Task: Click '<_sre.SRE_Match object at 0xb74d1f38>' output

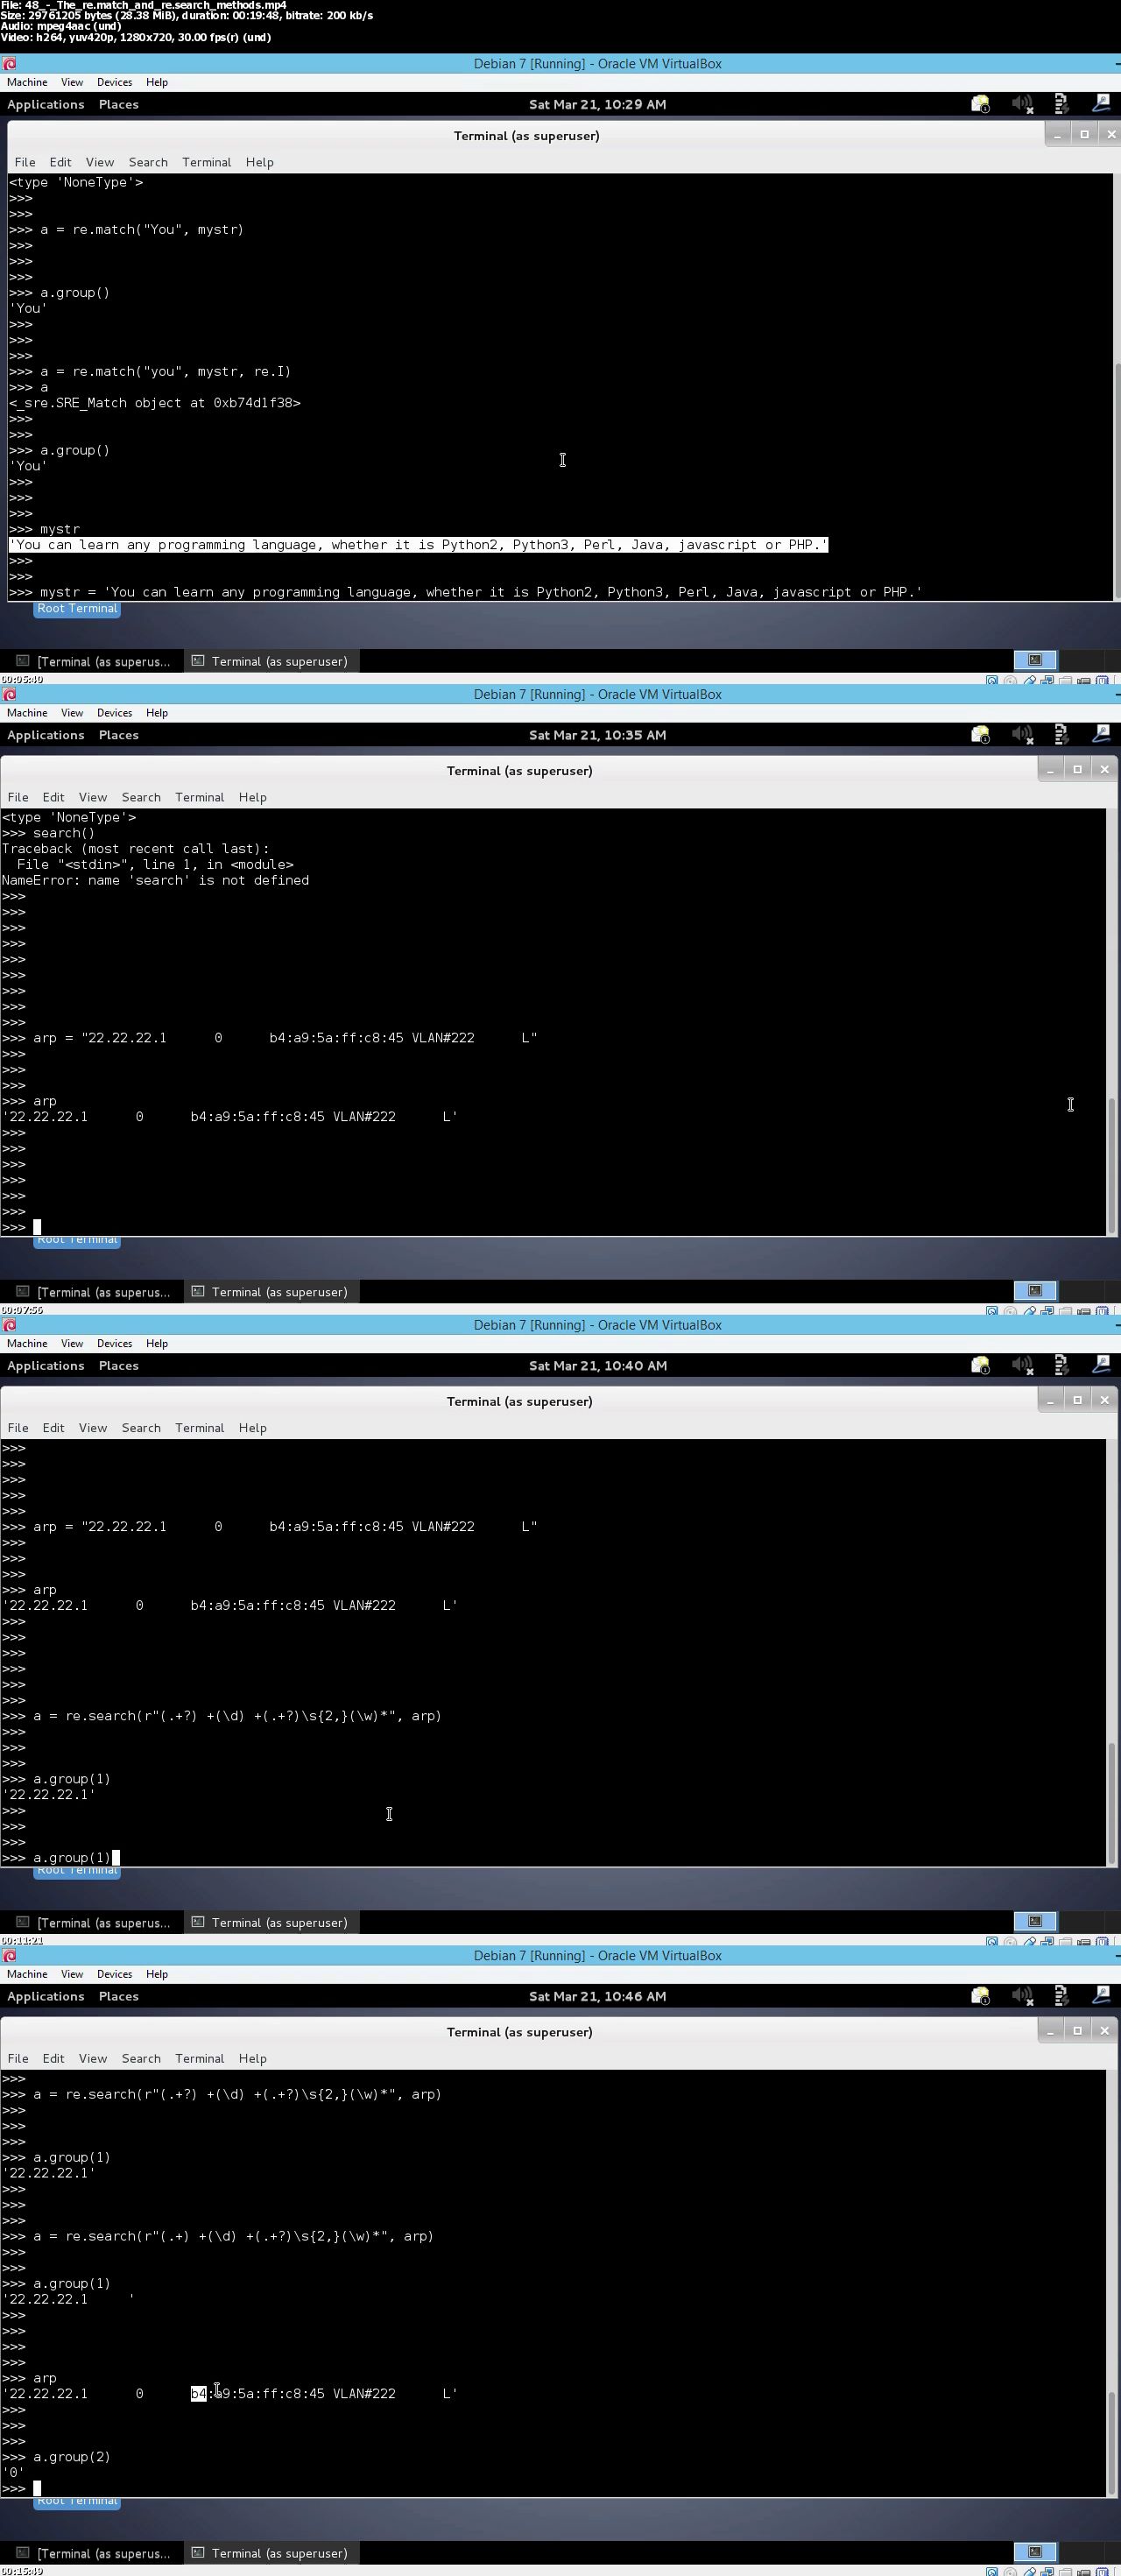Action: pyautogui.click(x=155, y=403)
